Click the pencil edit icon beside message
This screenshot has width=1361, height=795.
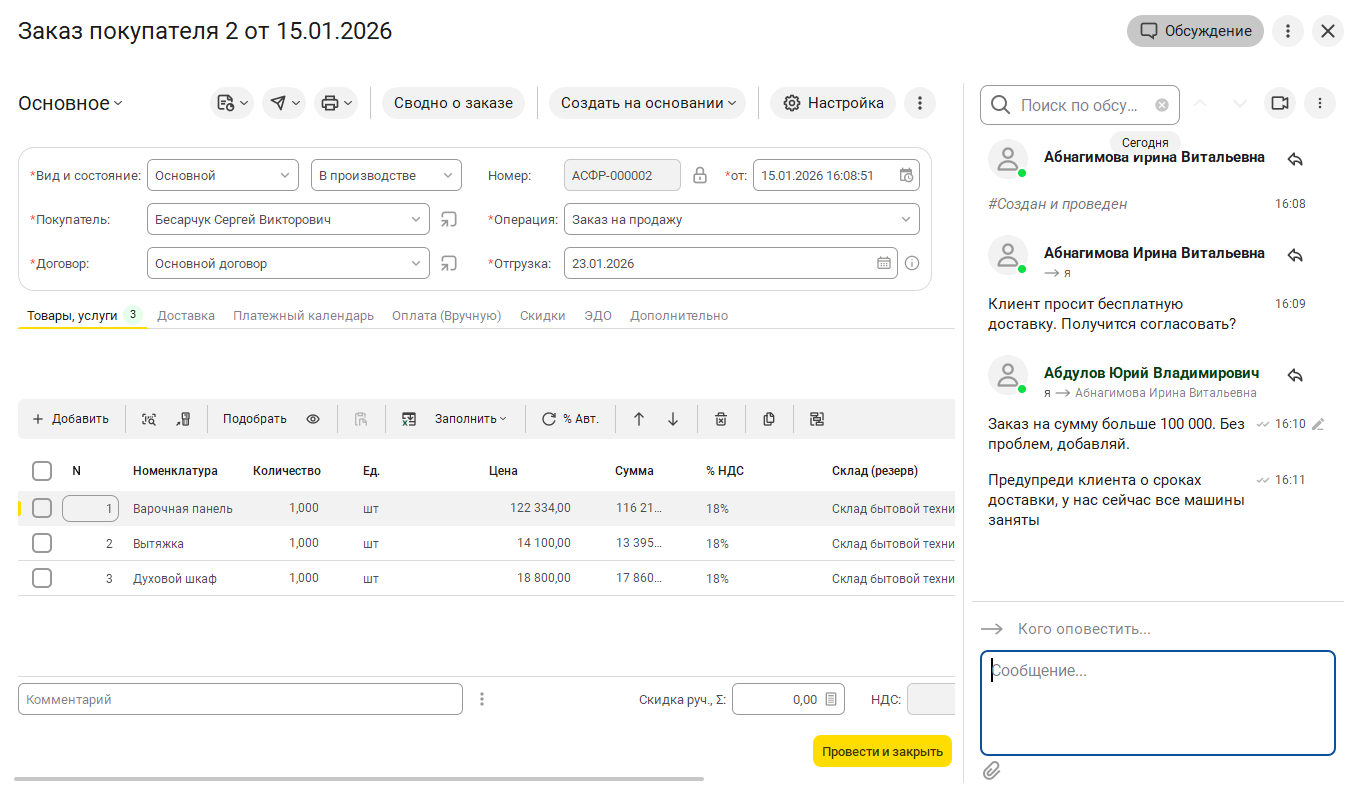pyautogui.click(x=1318, y=424)
